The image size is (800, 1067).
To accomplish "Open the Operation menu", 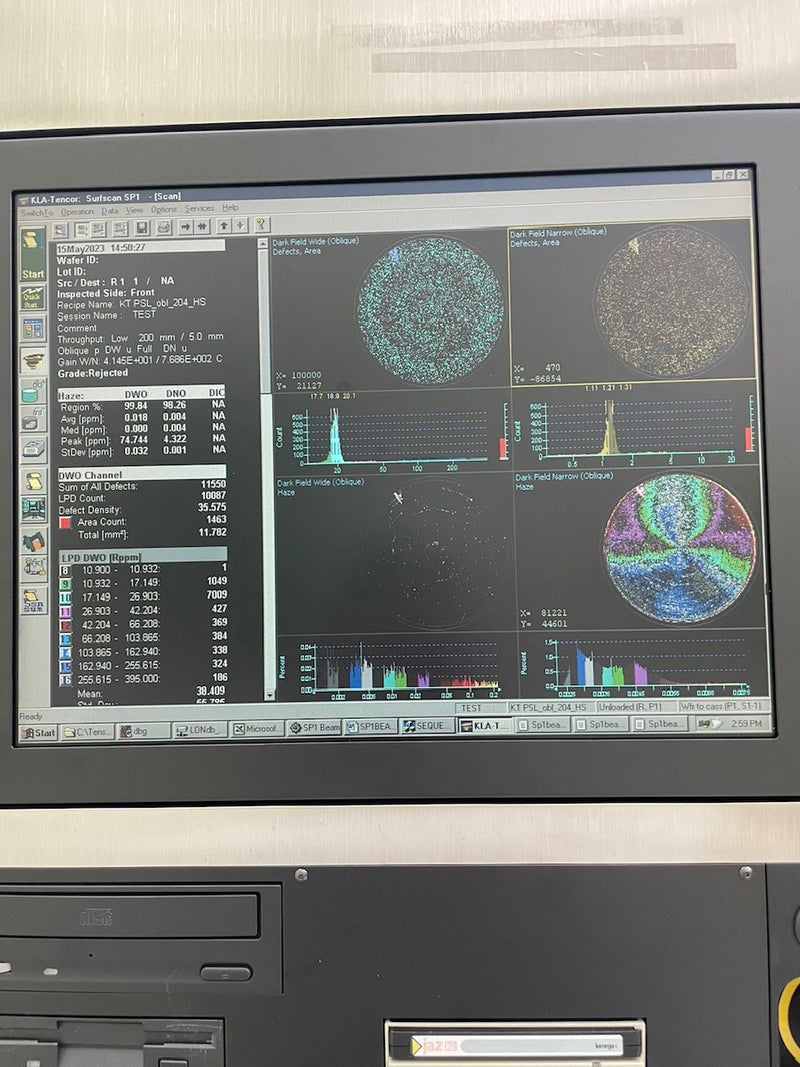I will (x=77, y=212).
